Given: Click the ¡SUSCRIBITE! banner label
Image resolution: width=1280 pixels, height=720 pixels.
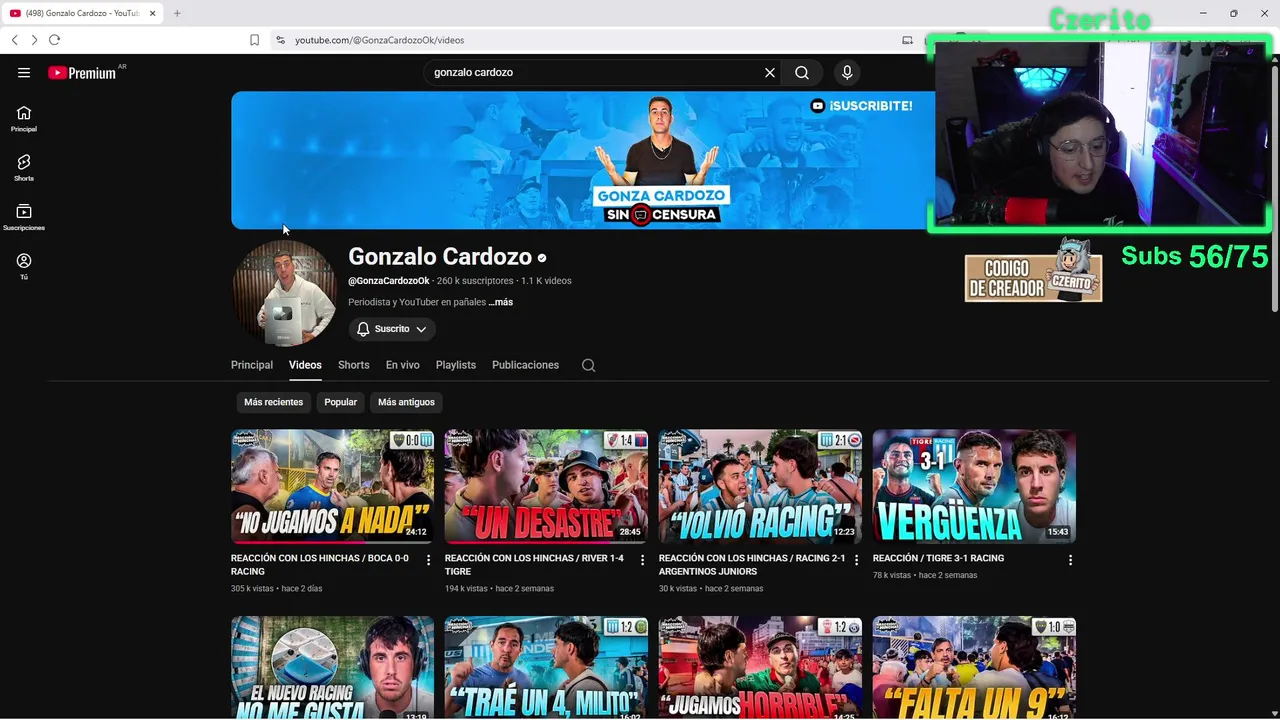Looking at the screenshot, I should [x=861, y=106].
